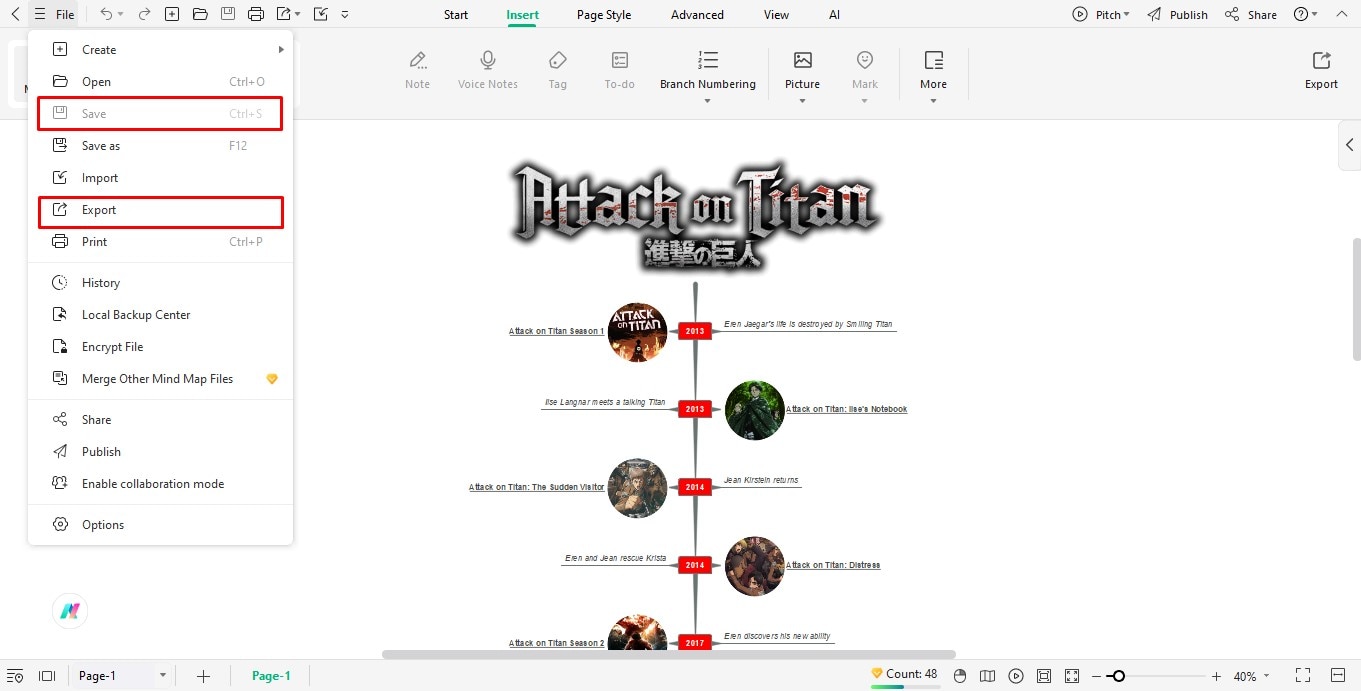The height and width of the screenshot is (691, 1361).
Task: Choose Encrypt File in the File menu
Action: [x=160, y=347]
